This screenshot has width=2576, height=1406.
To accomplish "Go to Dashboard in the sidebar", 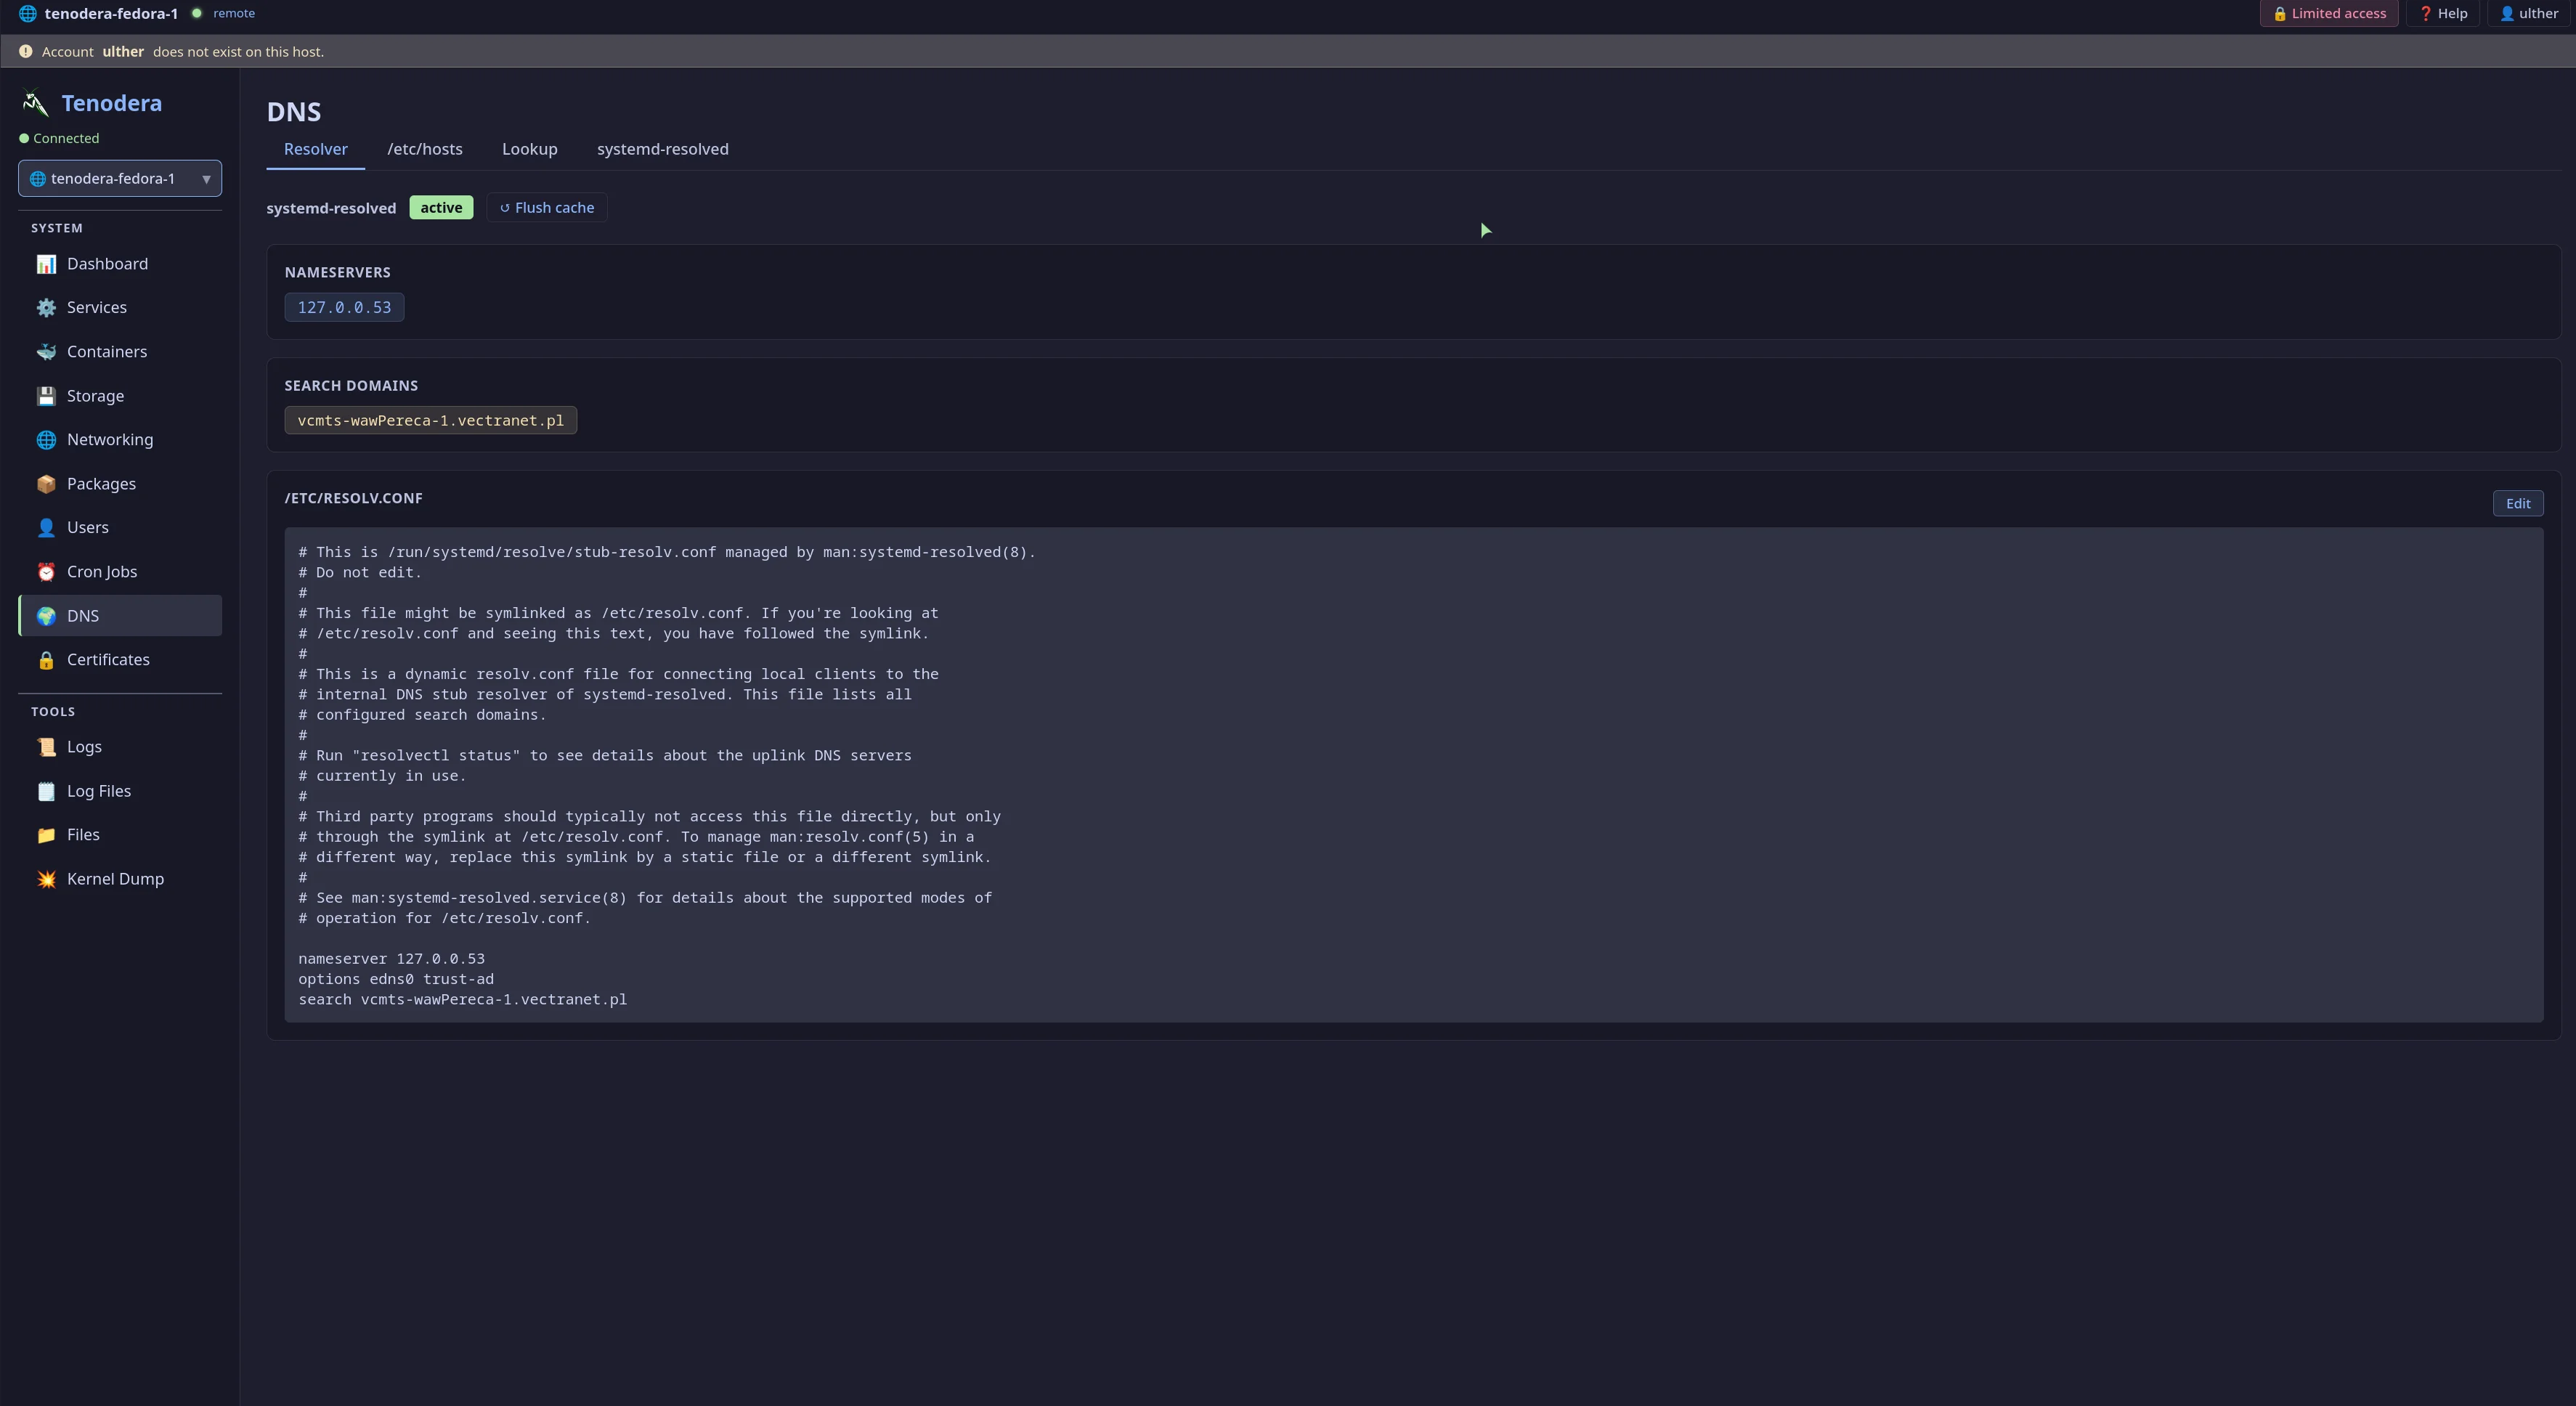I will [120, 264].
